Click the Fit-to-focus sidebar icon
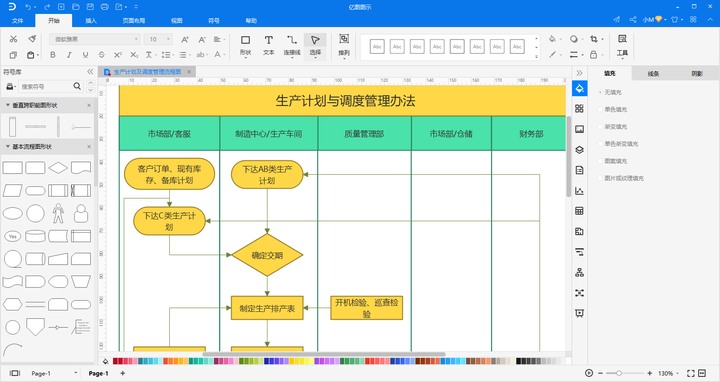720x382 pixels. pos(579,293)
